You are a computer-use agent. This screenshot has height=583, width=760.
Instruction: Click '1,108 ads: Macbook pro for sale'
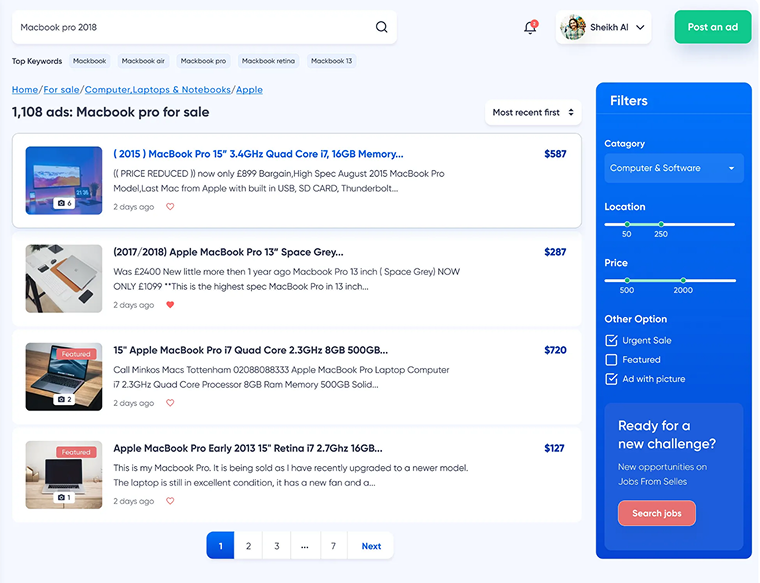pyautogui.click(x=111, y=112)
